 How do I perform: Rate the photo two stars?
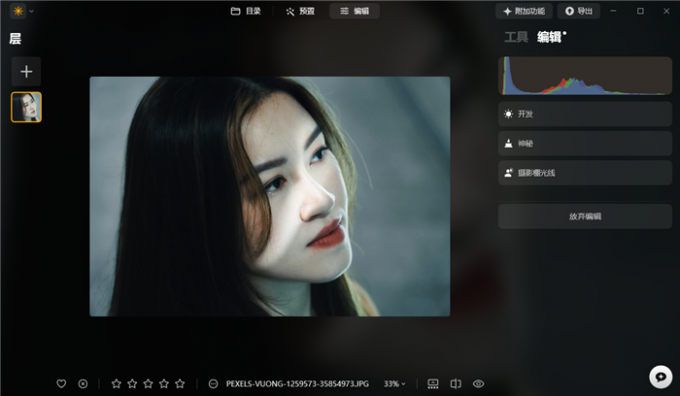click(132, 384)
